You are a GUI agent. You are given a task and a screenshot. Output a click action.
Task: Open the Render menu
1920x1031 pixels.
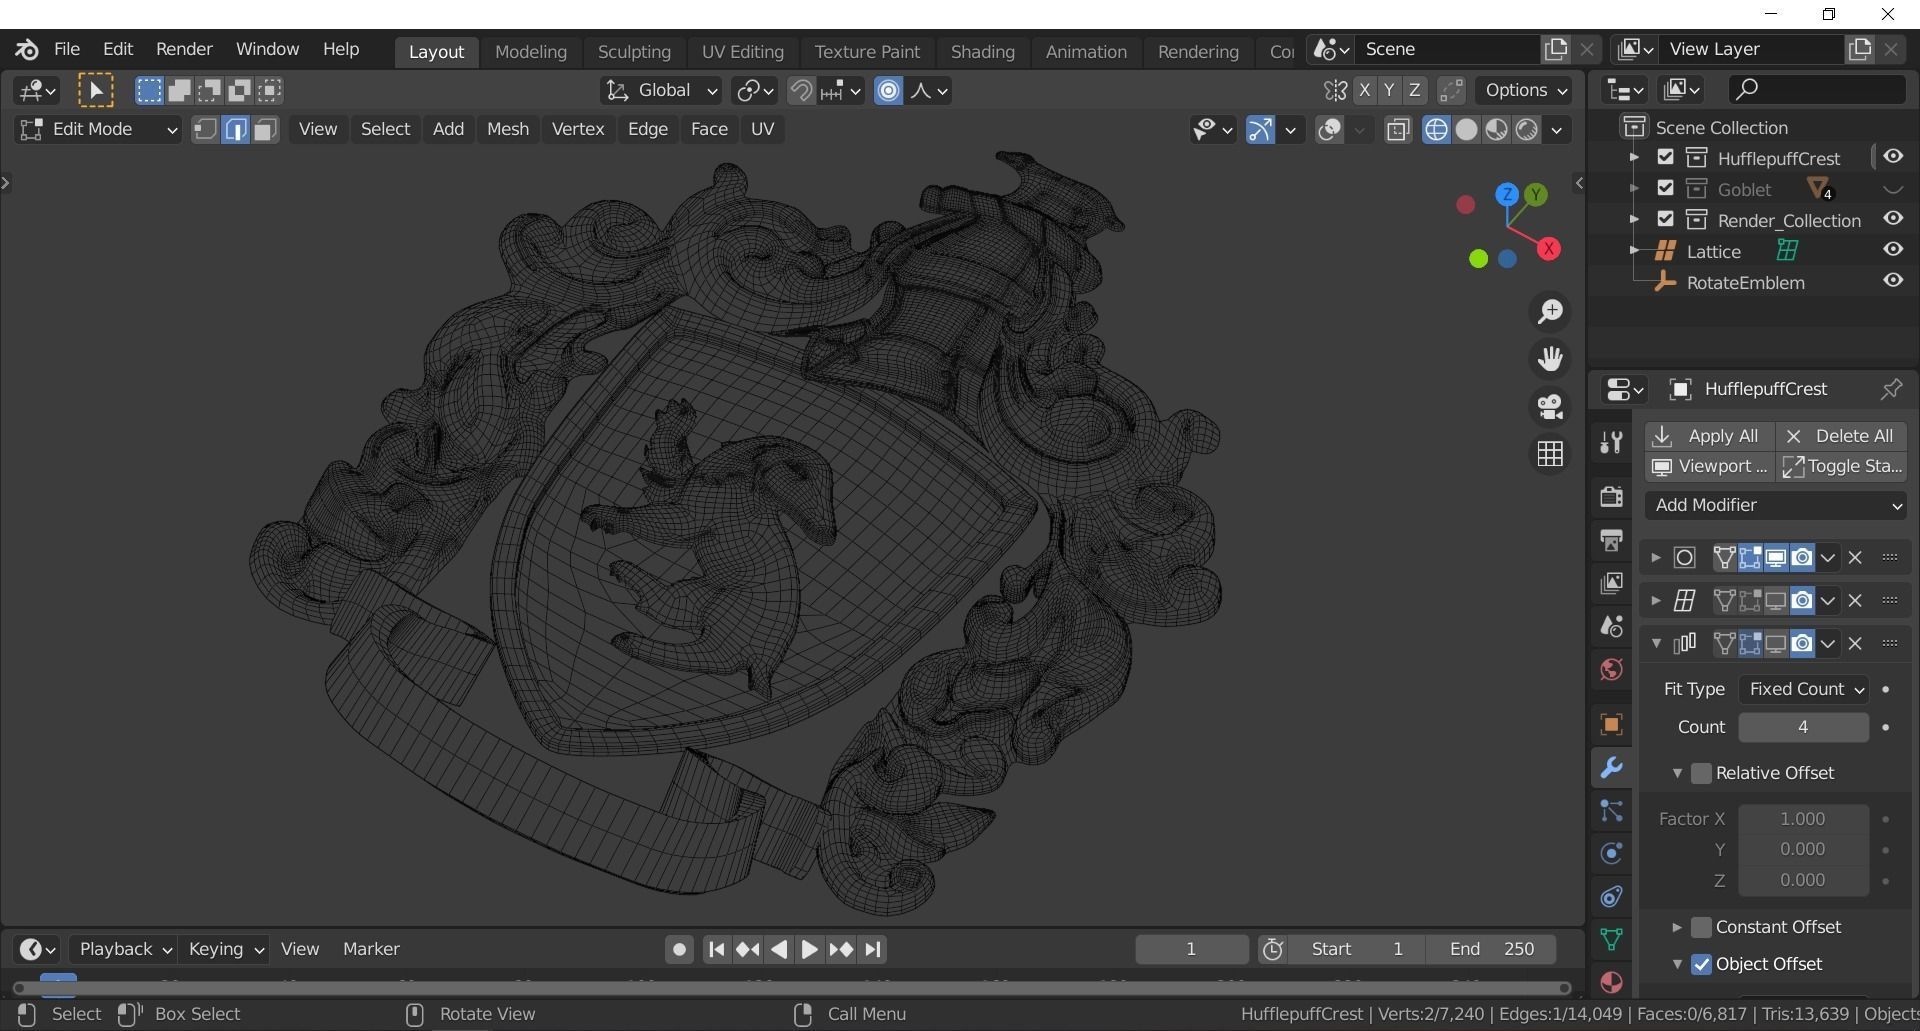(184, 49)
